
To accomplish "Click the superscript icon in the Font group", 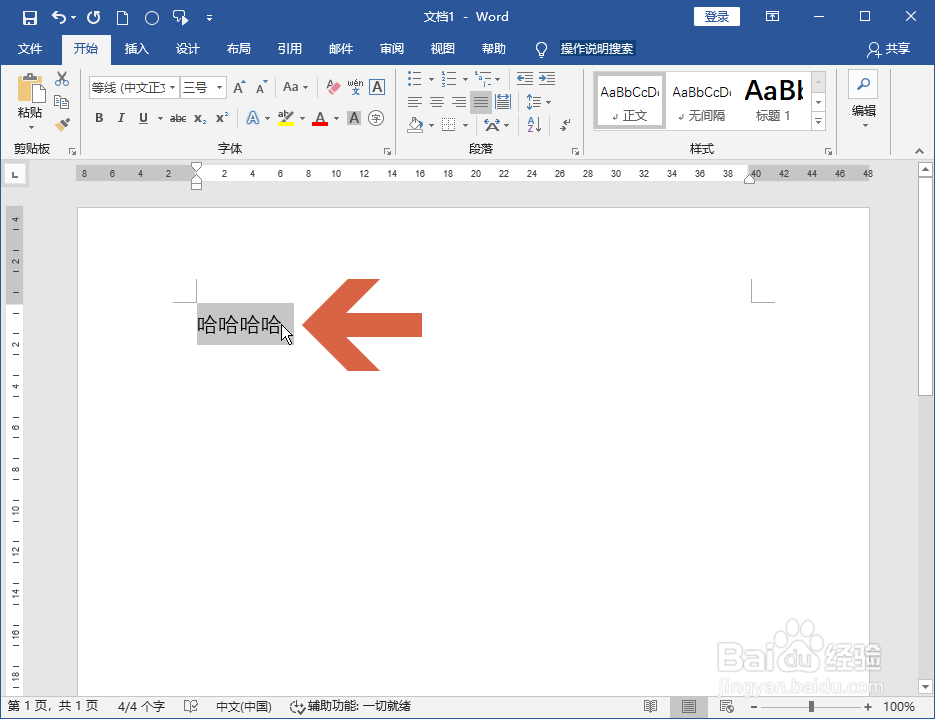I will pyautogui.click(x=221, y=118).
